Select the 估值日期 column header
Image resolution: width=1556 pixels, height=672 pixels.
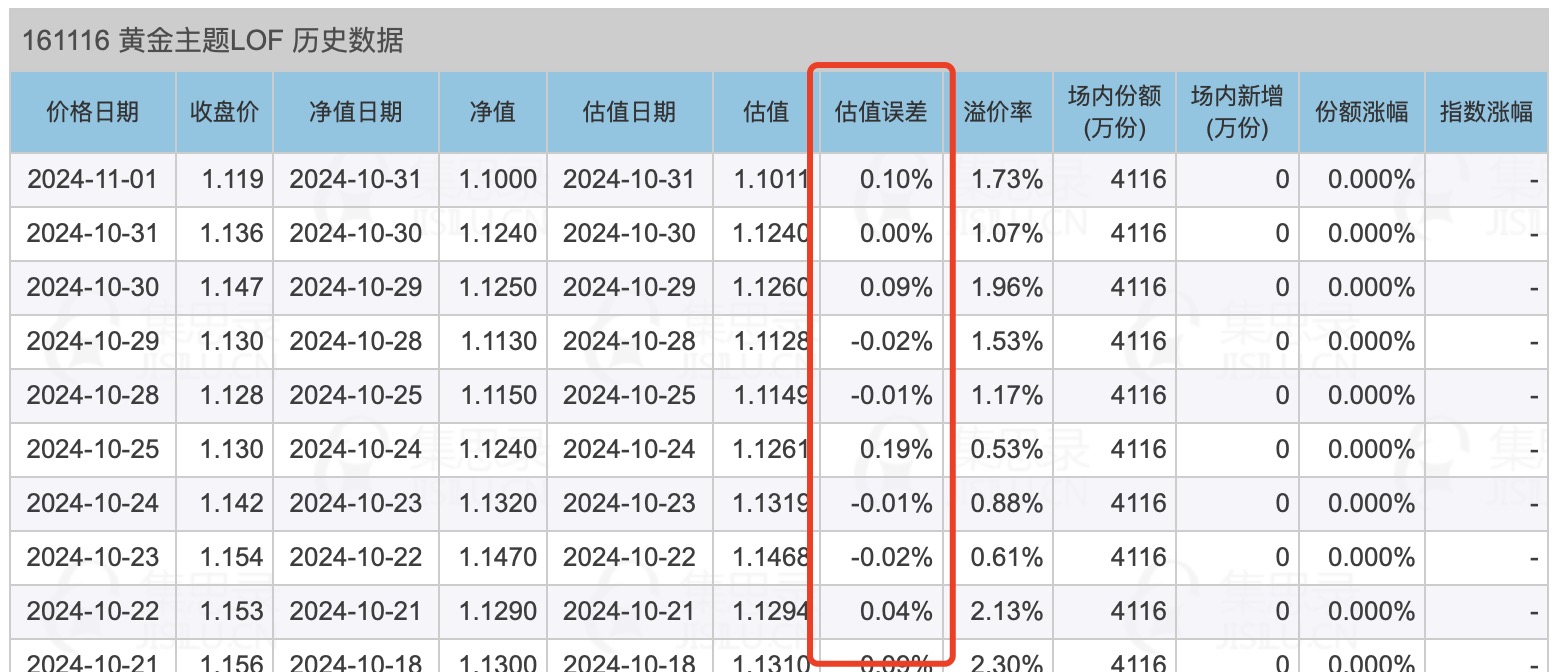pyautogui.click(x=629, y=112)
